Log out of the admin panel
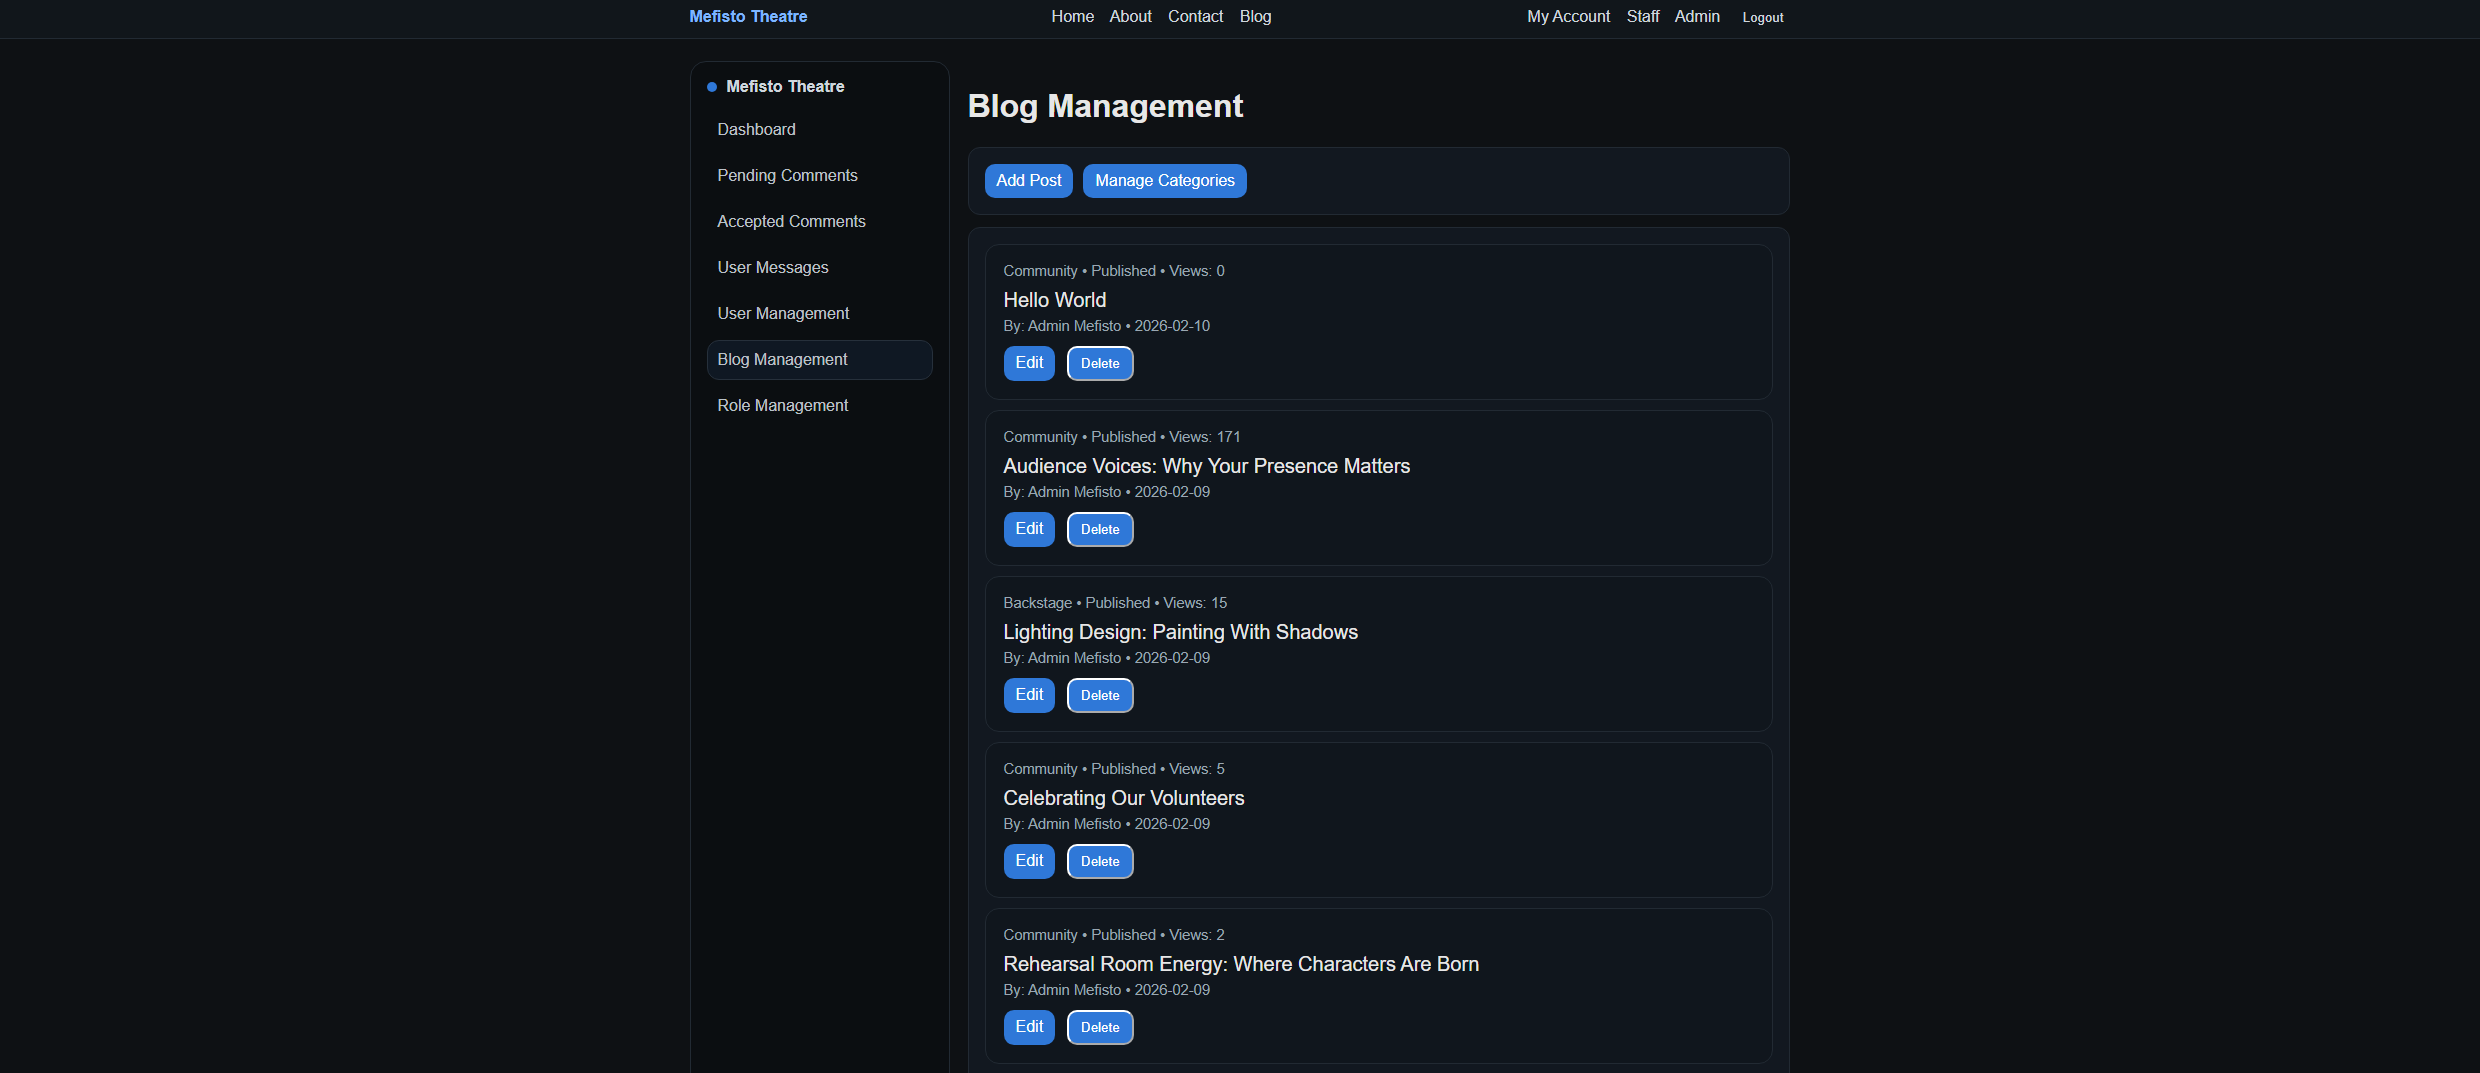The height and width of the screenshot is (1073, 2480). tap(1762, 17)
